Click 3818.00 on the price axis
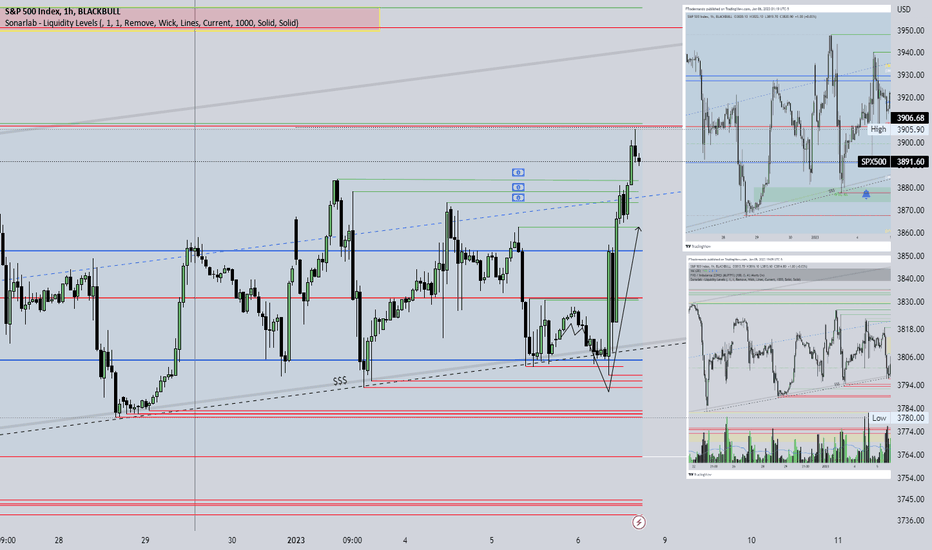The width and height of the screenshot is (932, 550). coord(910,329)
